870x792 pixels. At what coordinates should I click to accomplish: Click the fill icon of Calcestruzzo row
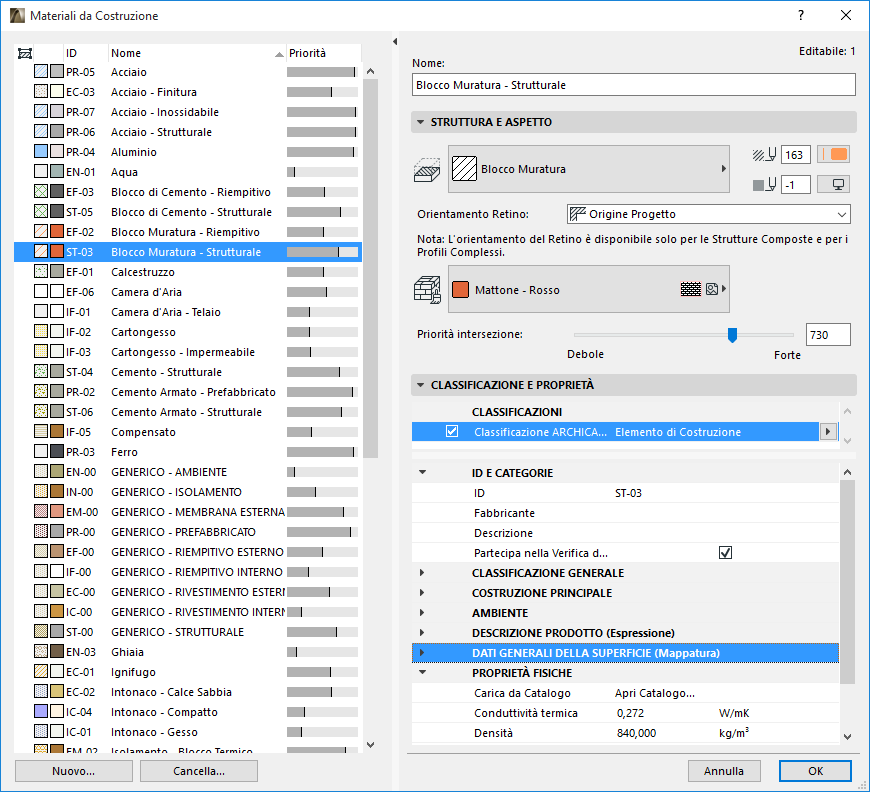point(41,271)
